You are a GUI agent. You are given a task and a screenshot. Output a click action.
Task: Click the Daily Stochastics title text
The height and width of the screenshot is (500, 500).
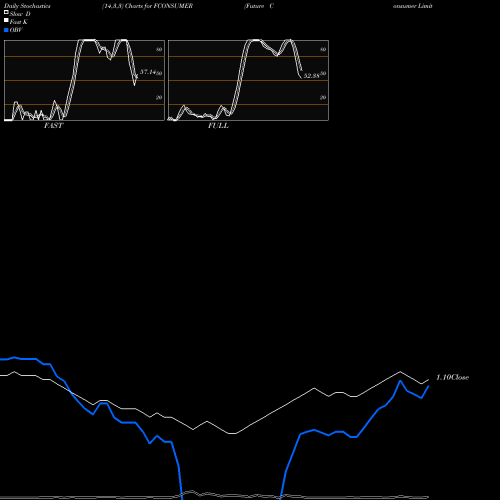(x=27, y=6)
